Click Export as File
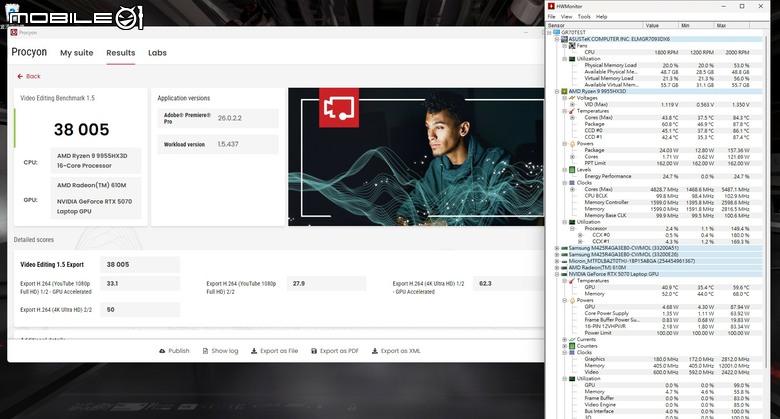 [274, 351]
